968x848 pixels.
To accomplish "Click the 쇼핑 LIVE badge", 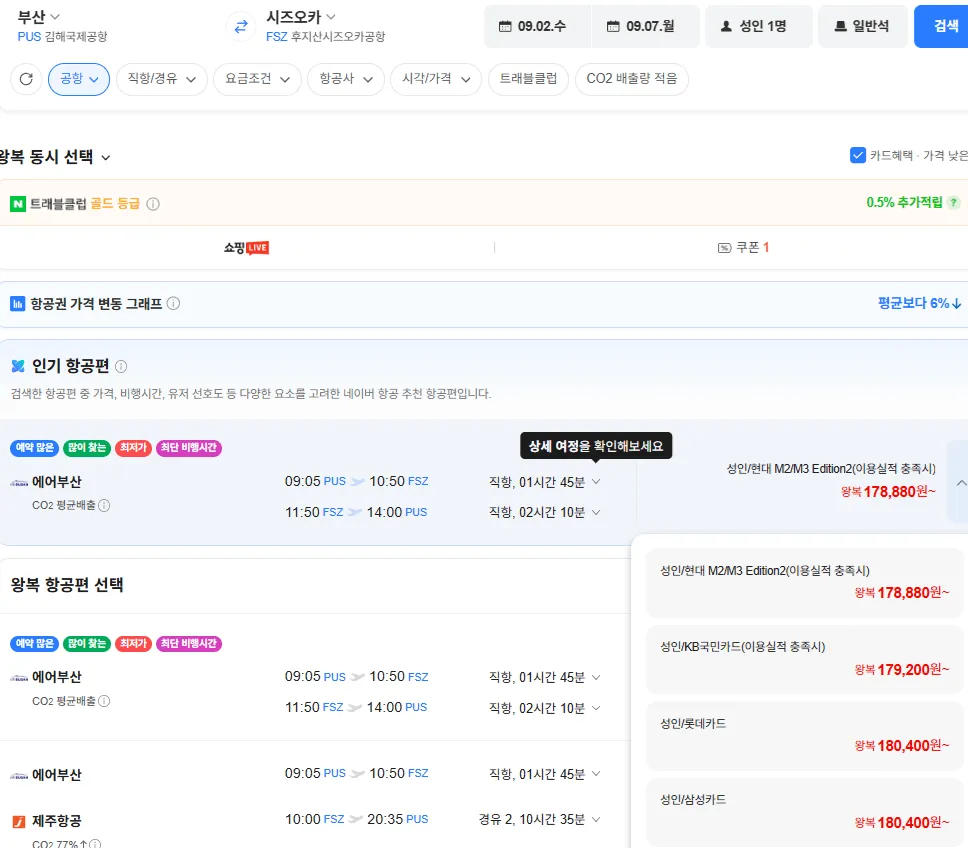I will (x=246, y=248).
